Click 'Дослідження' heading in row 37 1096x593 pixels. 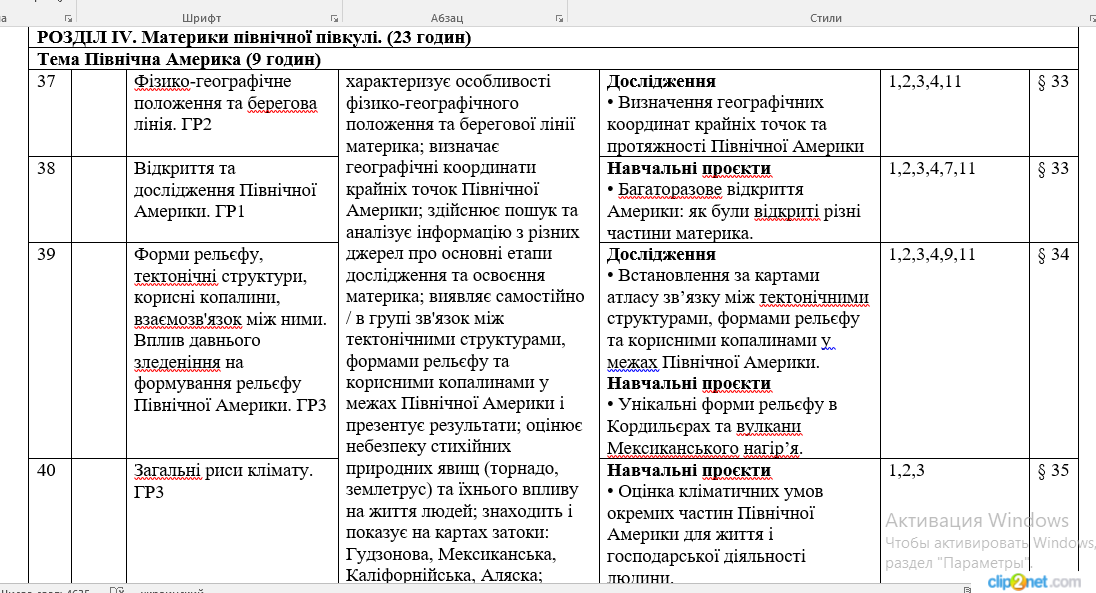661,81
